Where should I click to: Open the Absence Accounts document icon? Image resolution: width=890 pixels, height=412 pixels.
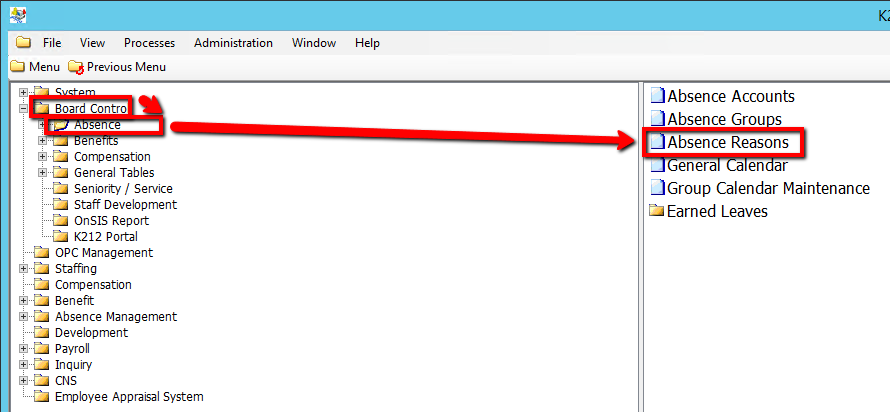[x=657, y=96]
